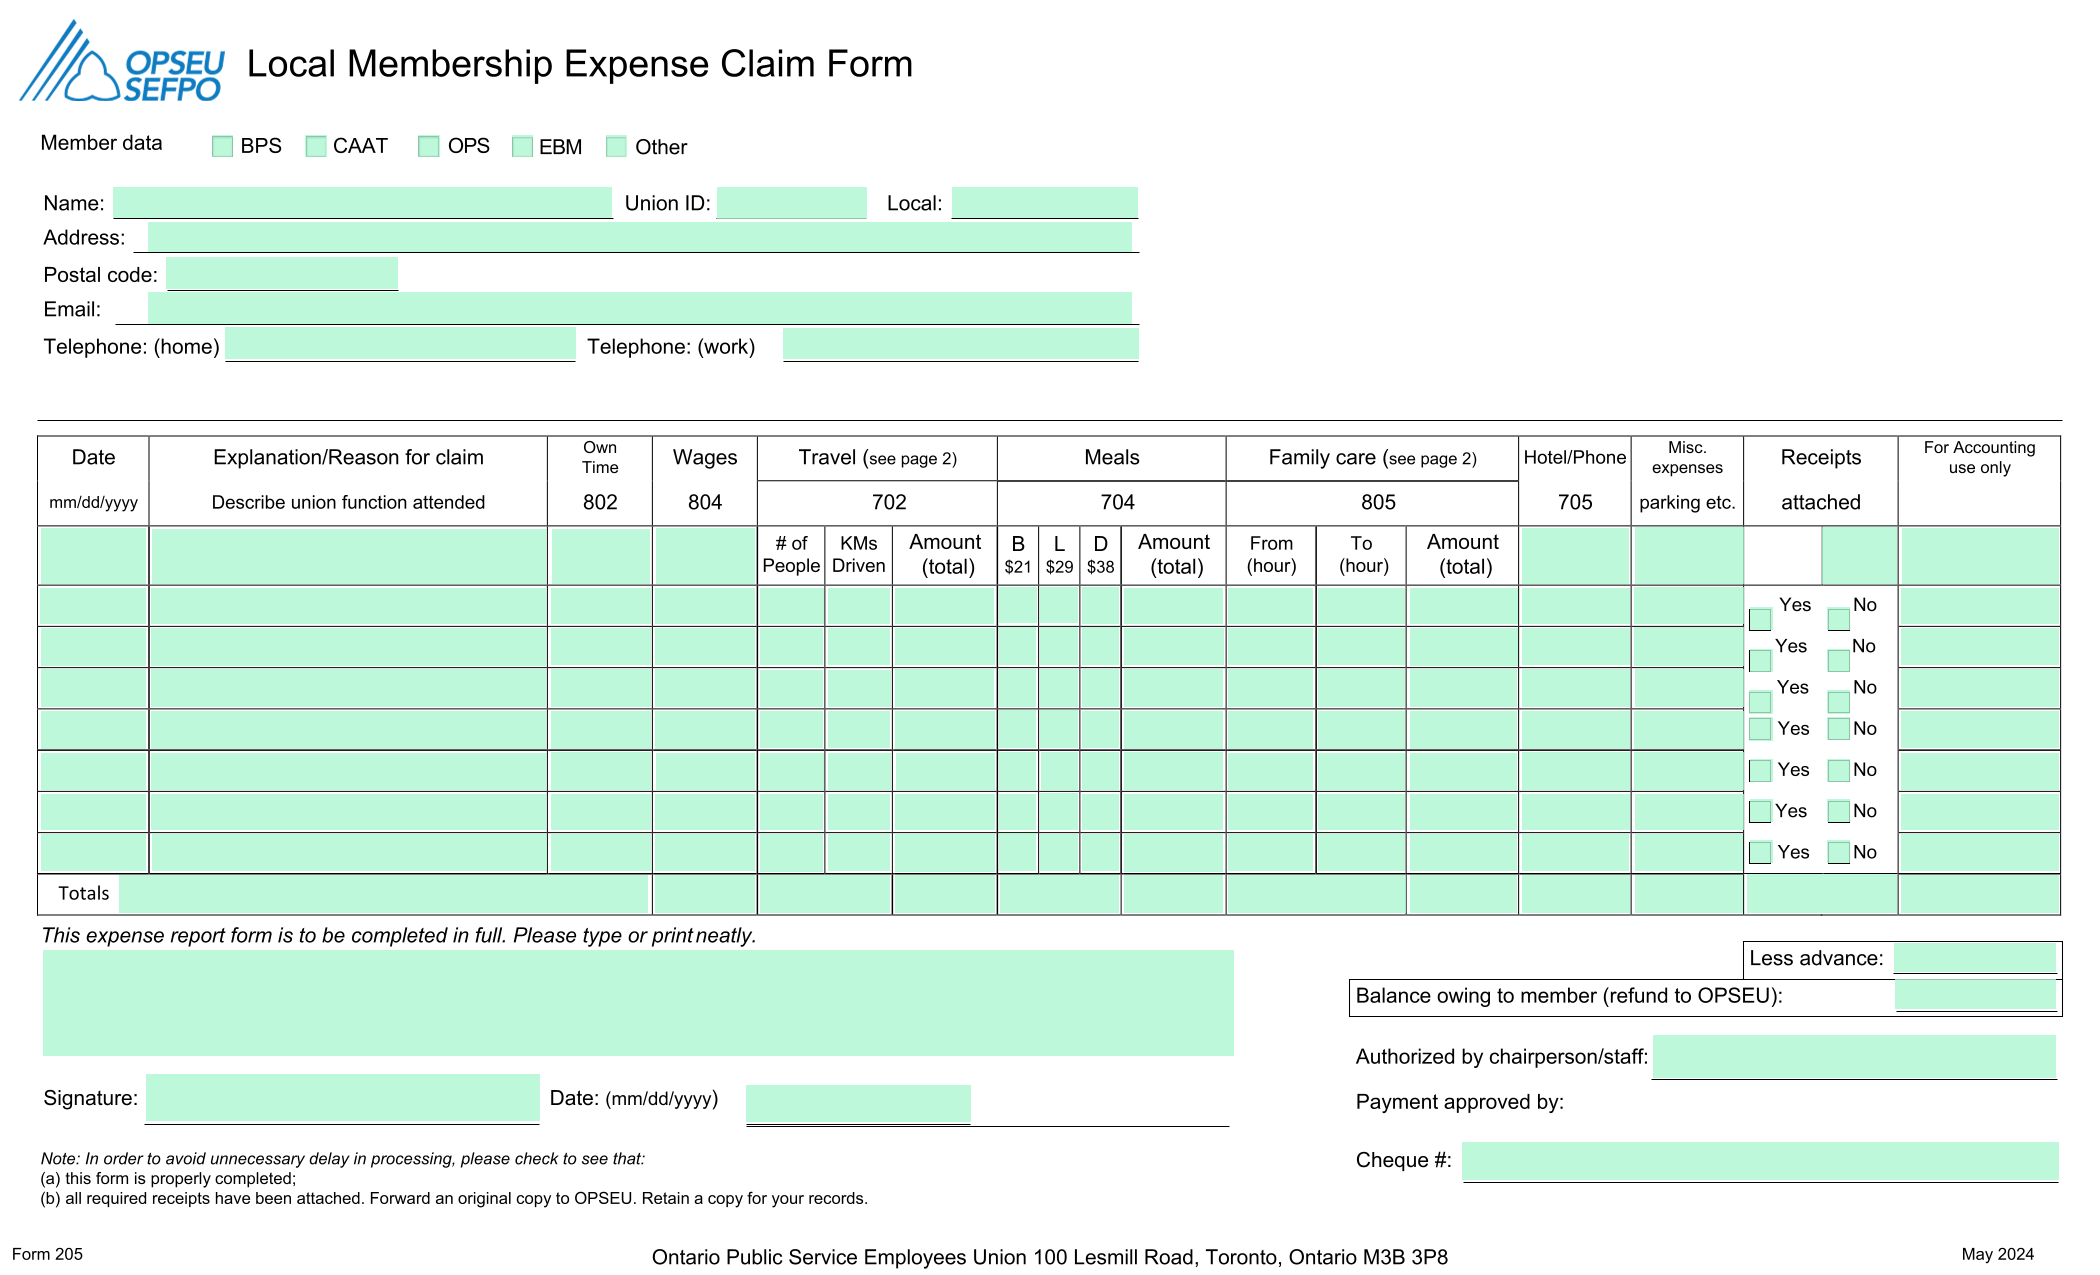Click the OPSEU SEFPO logo

click(122, 62)
